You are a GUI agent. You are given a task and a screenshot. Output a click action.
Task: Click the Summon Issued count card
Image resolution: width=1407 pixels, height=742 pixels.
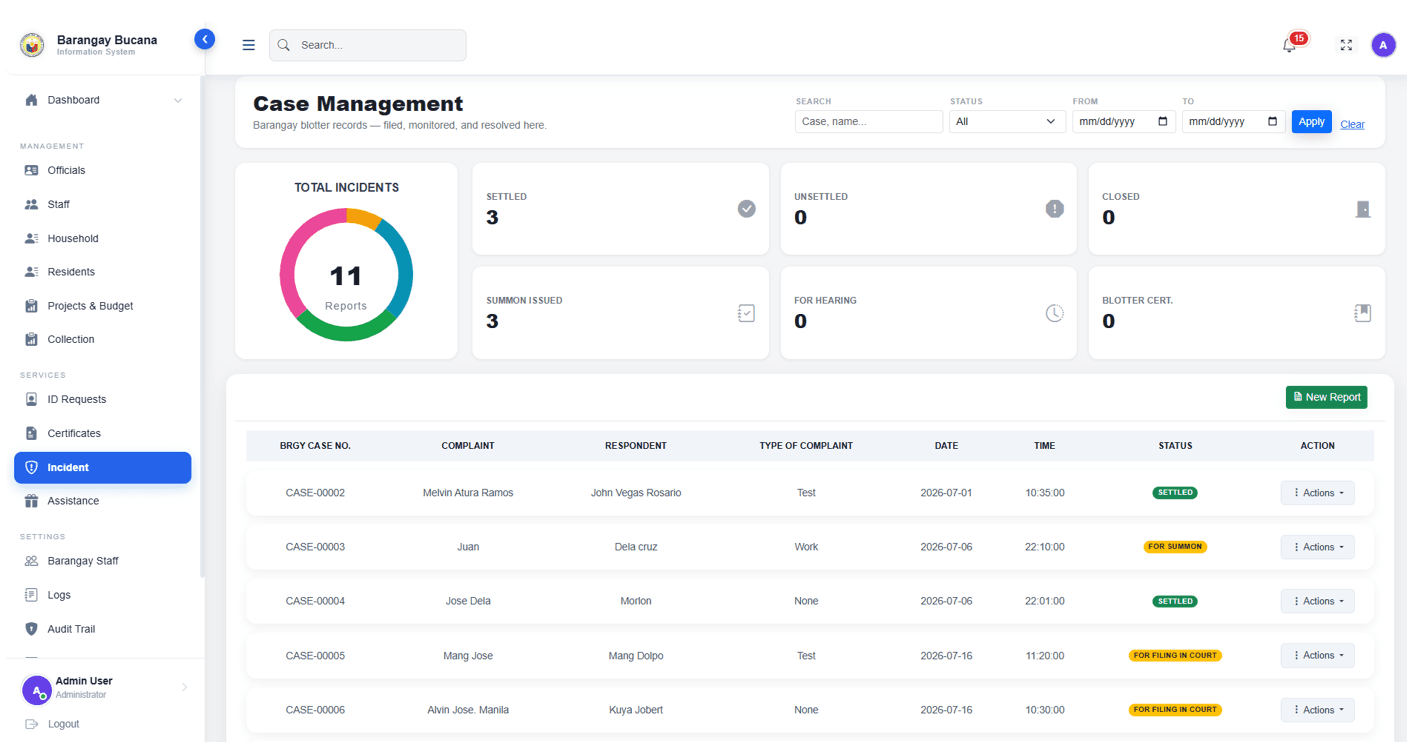[620, 312]
